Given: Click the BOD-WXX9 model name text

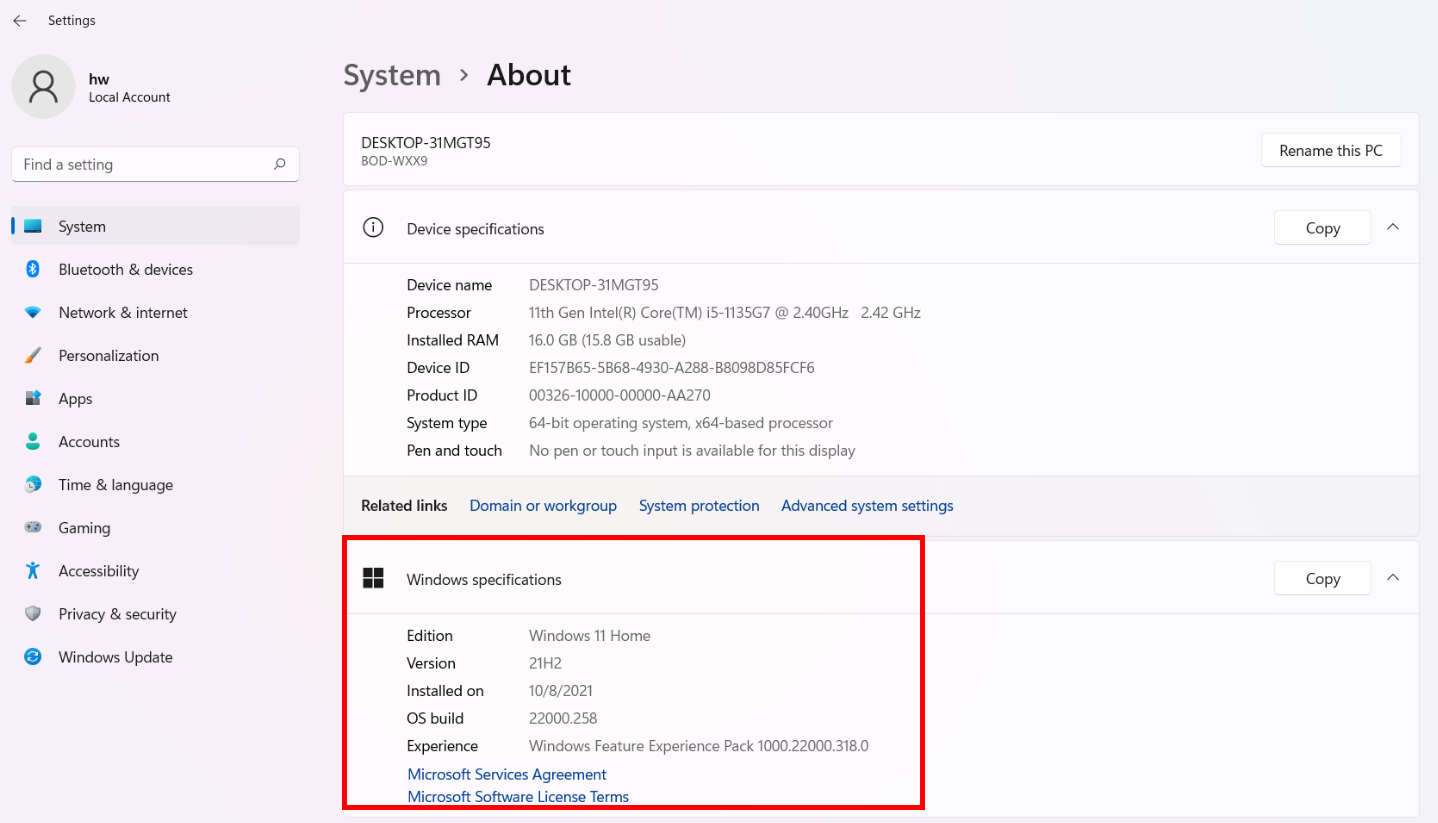Looking at the screenshot, I should [x=394, y=160].
